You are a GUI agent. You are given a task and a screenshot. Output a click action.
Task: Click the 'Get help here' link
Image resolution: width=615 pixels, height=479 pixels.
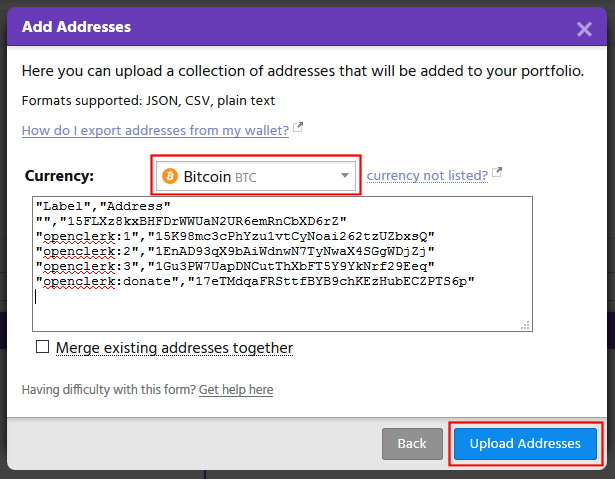[x=236, y=389]
